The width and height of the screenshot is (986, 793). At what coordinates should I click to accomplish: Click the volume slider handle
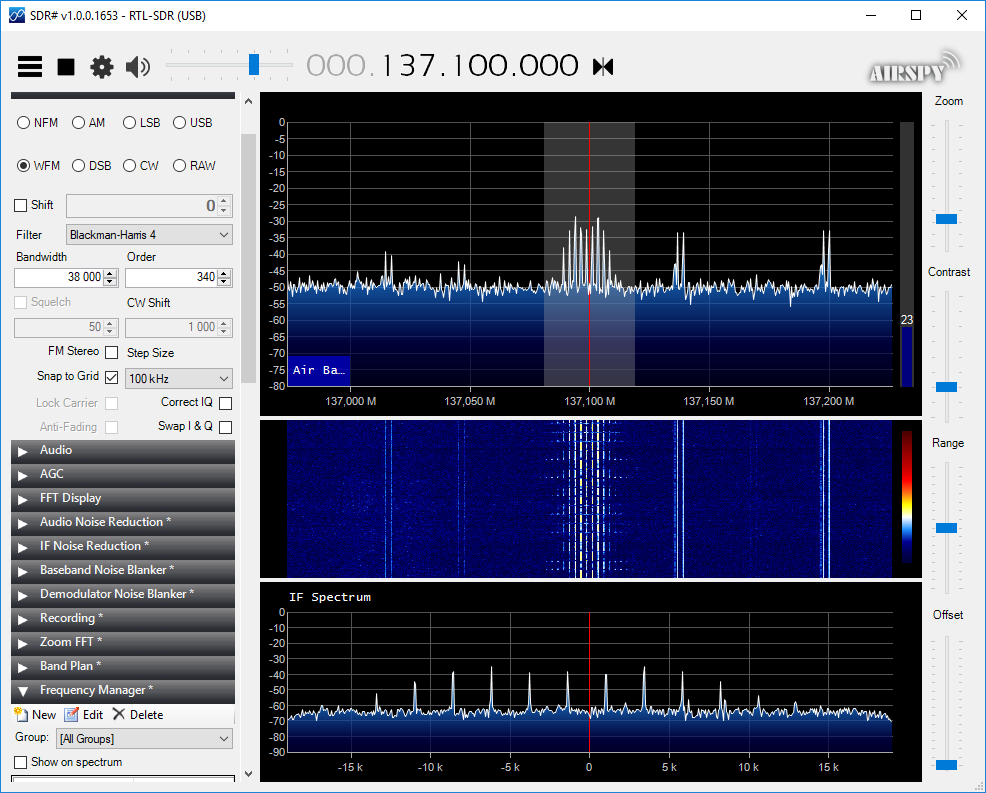(x=254, y=64)
